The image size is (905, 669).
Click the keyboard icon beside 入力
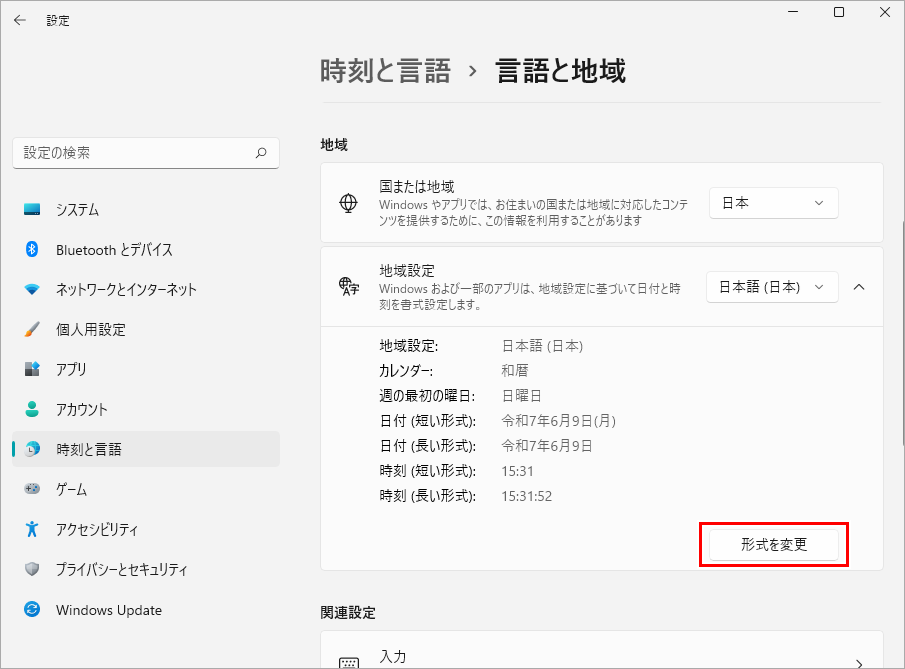coord(349,663)
